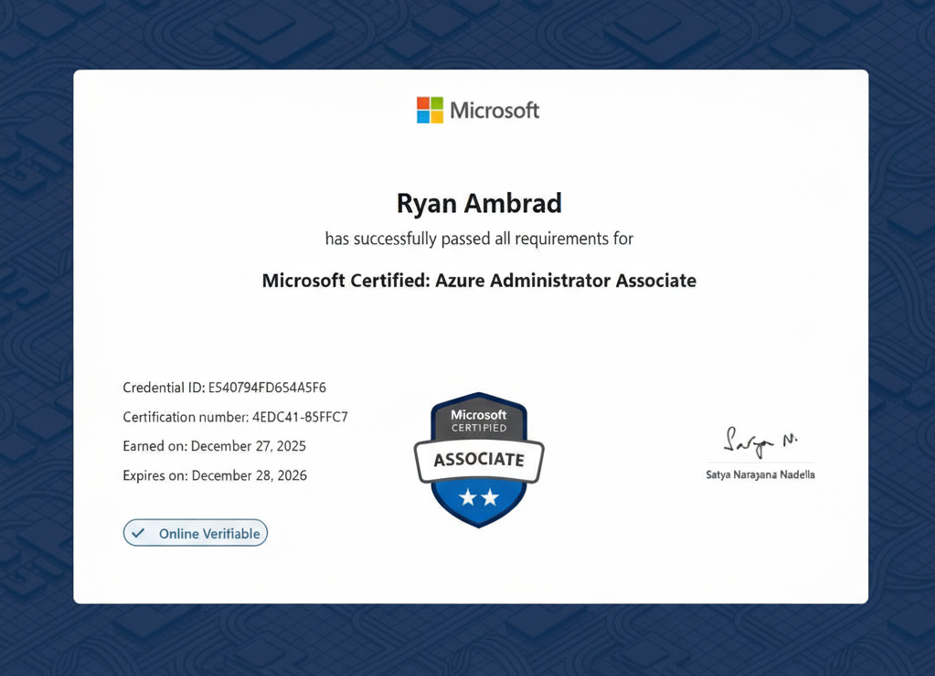
Task: Click the signer name Satya Narayana Nadella
Action: [x=760, y=474]
